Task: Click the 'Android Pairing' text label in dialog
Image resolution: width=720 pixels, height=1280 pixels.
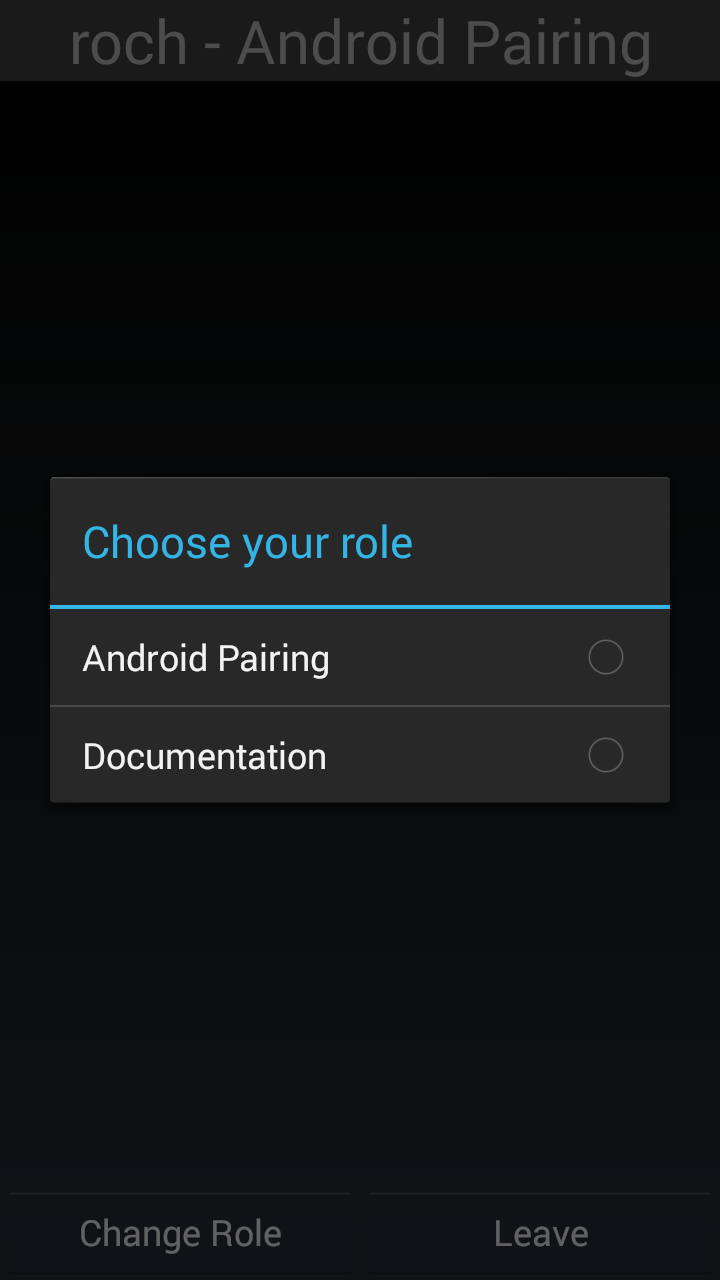Action: coord(206,659)
